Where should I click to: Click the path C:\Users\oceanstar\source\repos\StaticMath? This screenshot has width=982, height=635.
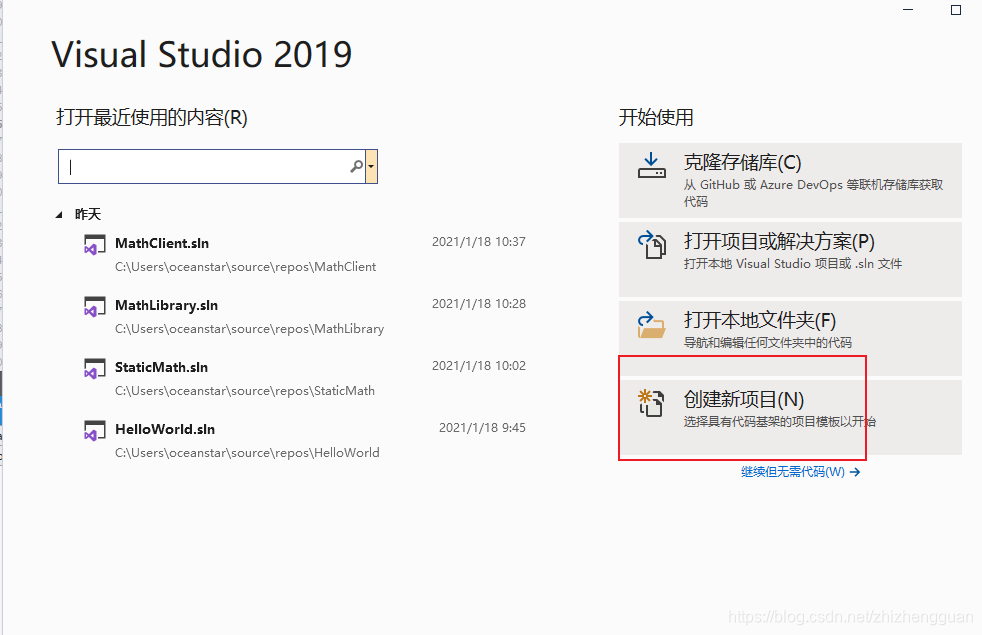coord(245,391)
